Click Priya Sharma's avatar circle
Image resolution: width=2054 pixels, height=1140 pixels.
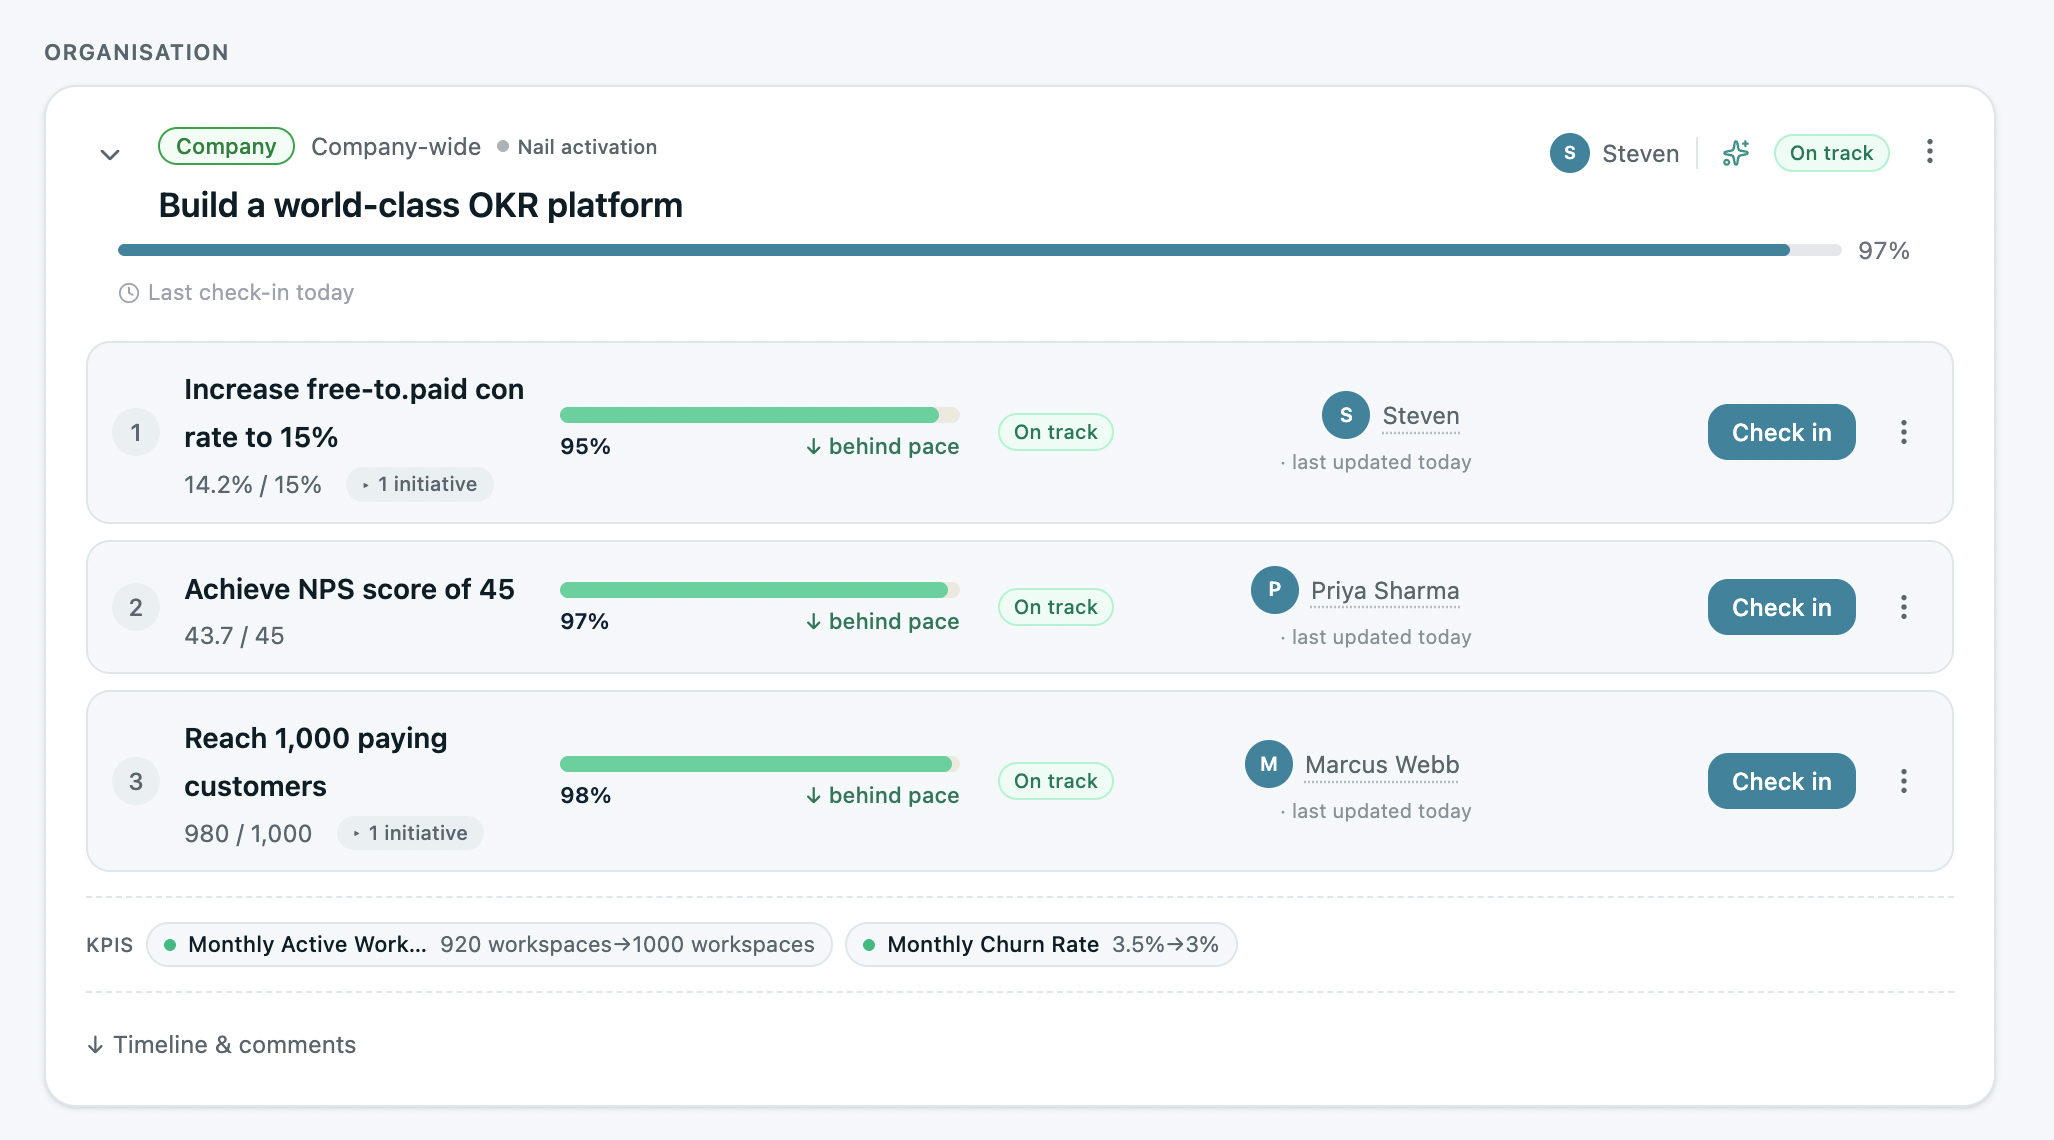click(1275, 590)
